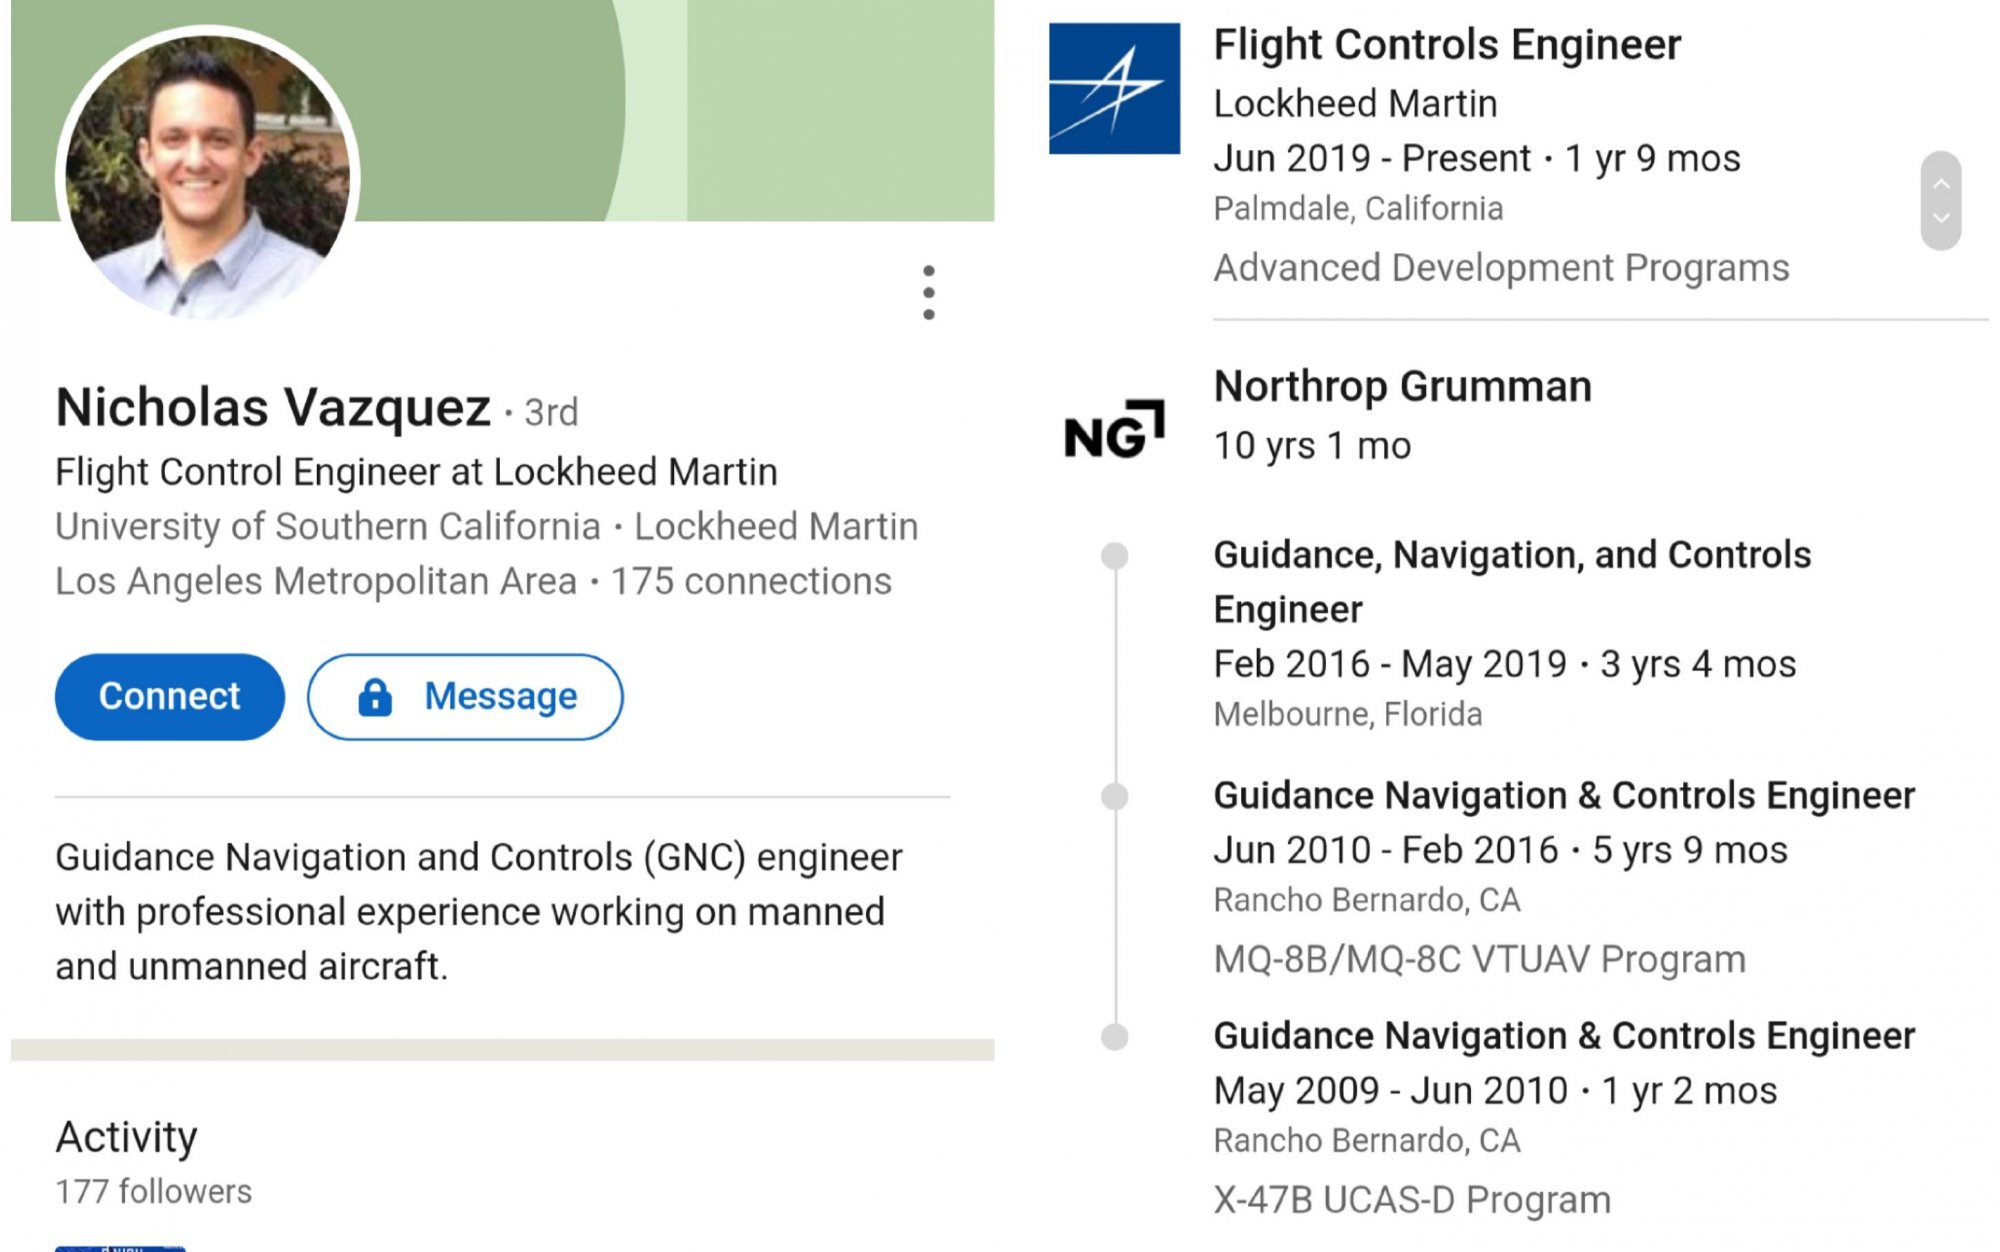The width and height of the screenshot is (2000, 1252).
Task: Click the Northrop Grumman NG logo
Action: 1114,430
